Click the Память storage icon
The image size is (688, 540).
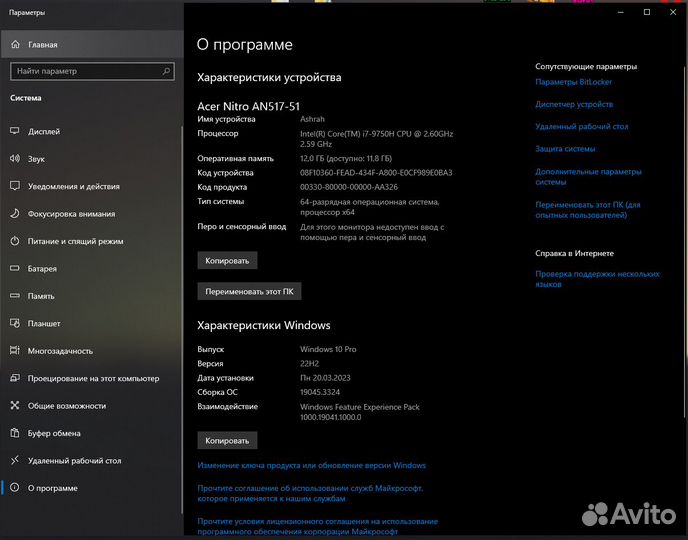15,296
